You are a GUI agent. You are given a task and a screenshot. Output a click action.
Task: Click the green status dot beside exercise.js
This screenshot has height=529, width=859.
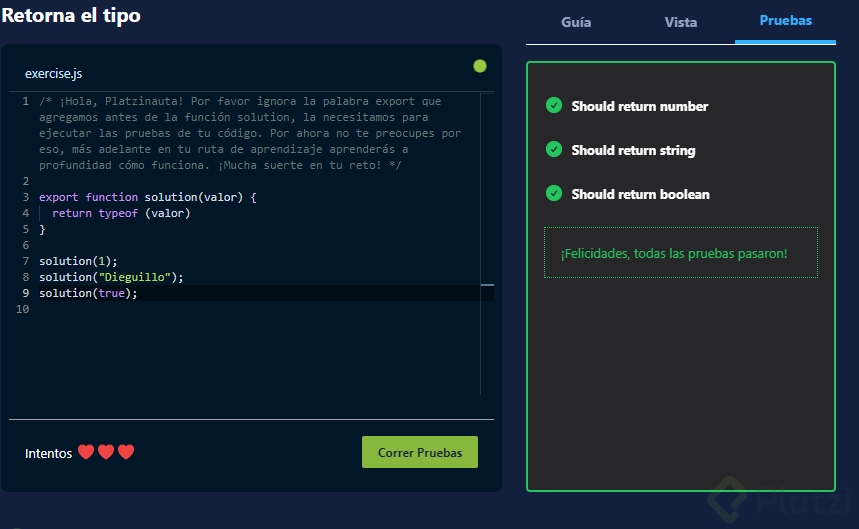tap(480, 66)
